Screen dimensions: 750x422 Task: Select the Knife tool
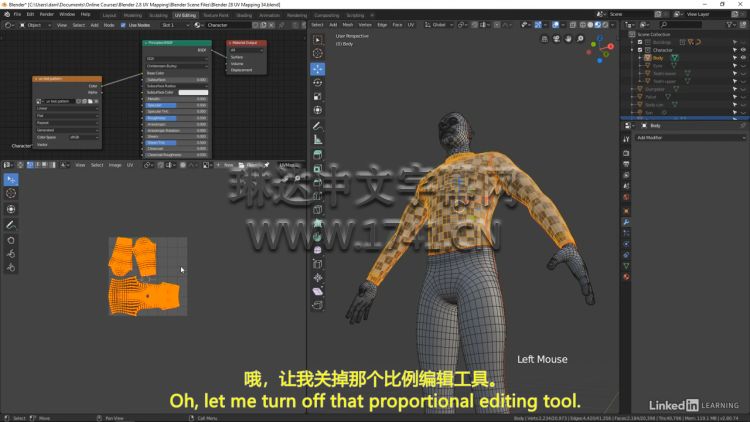(x=318, y=210)
